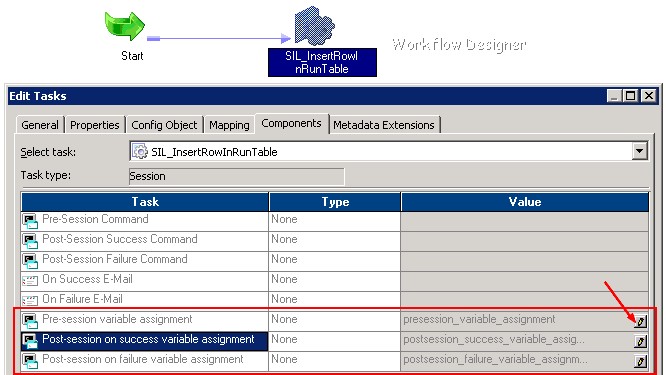Select Post-session on failure variable assignment row text
The image size is (666, 375).
click(x=143, y=359)
